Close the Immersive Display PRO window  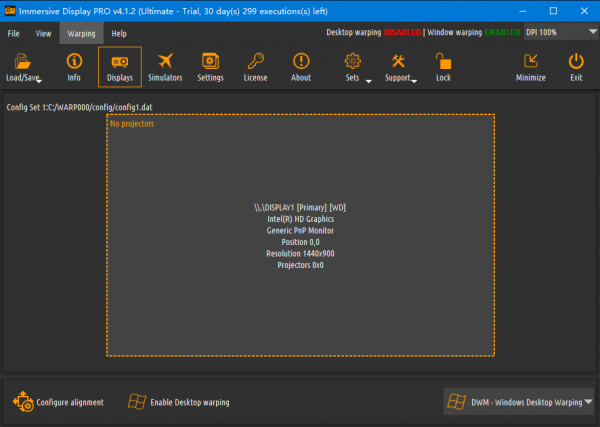584,11
